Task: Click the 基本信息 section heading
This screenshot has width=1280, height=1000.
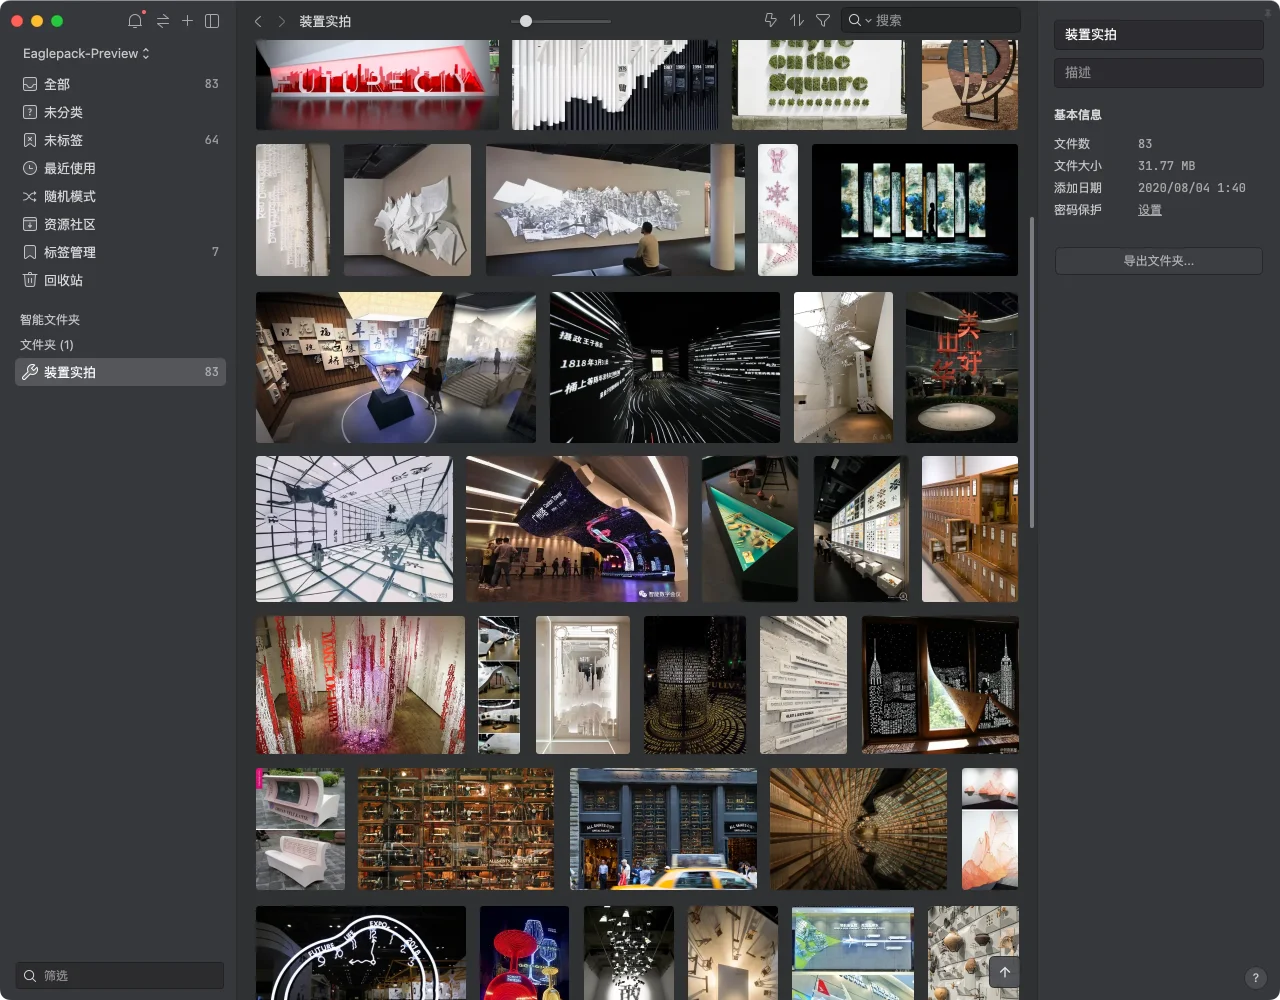Action: point(1078,115)
